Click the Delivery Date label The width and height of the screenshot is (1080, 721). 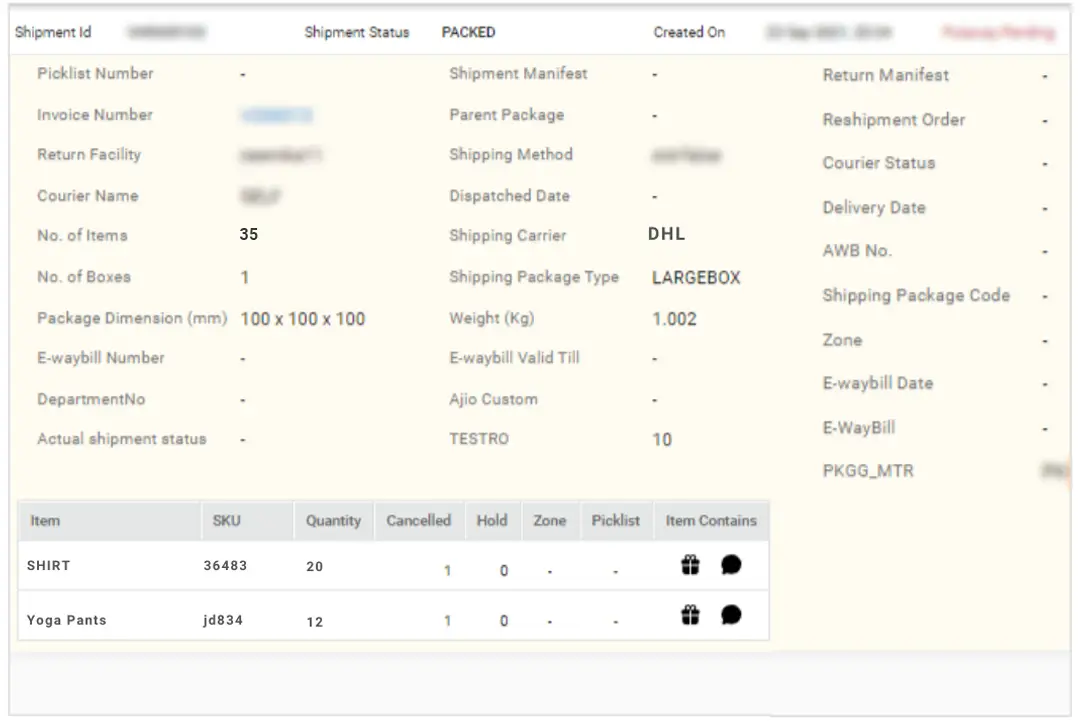tap(874, 208)
